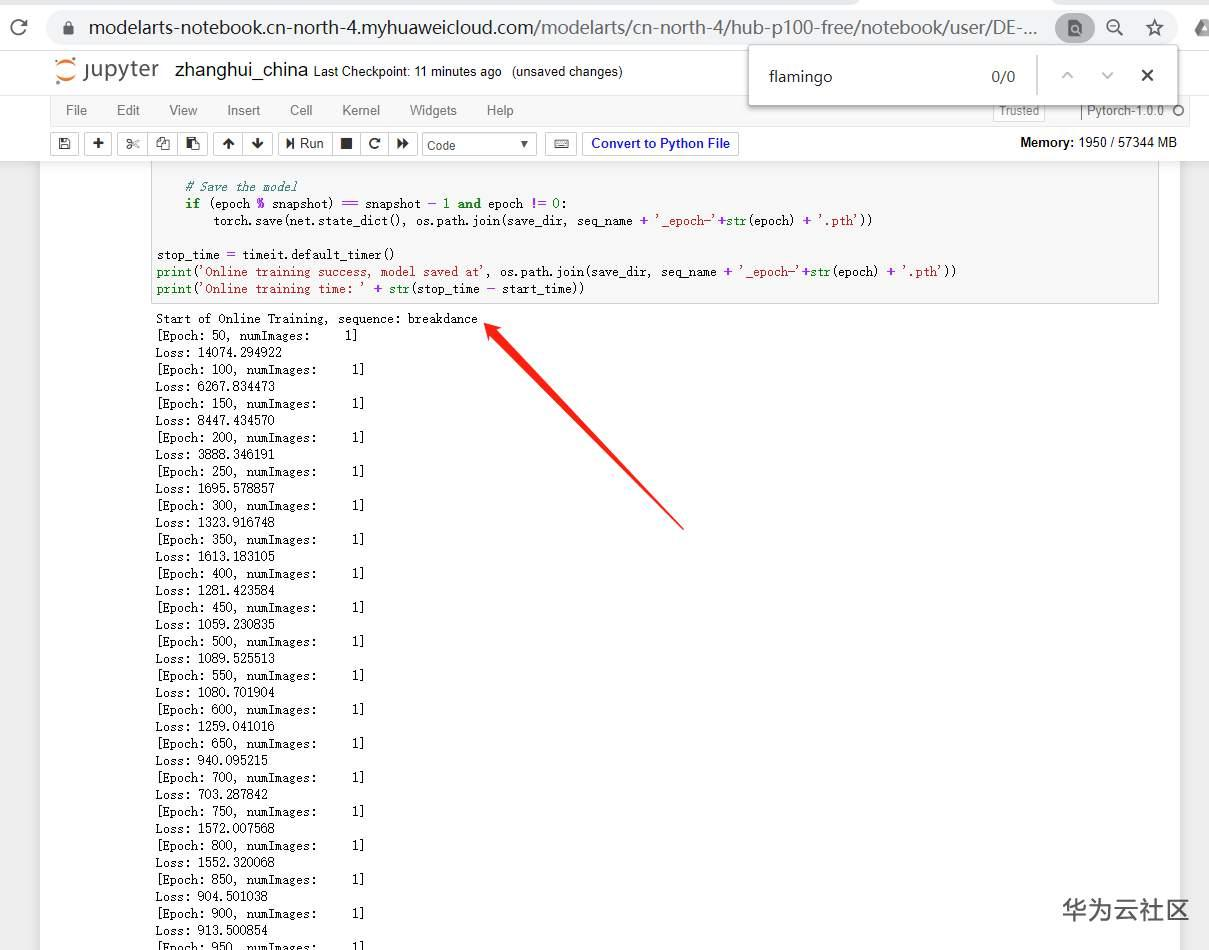The width and height of the screenshot is (1209, 950).
Task: Click the 'Loss: 940.095215' output line
Action: (212, 761)
